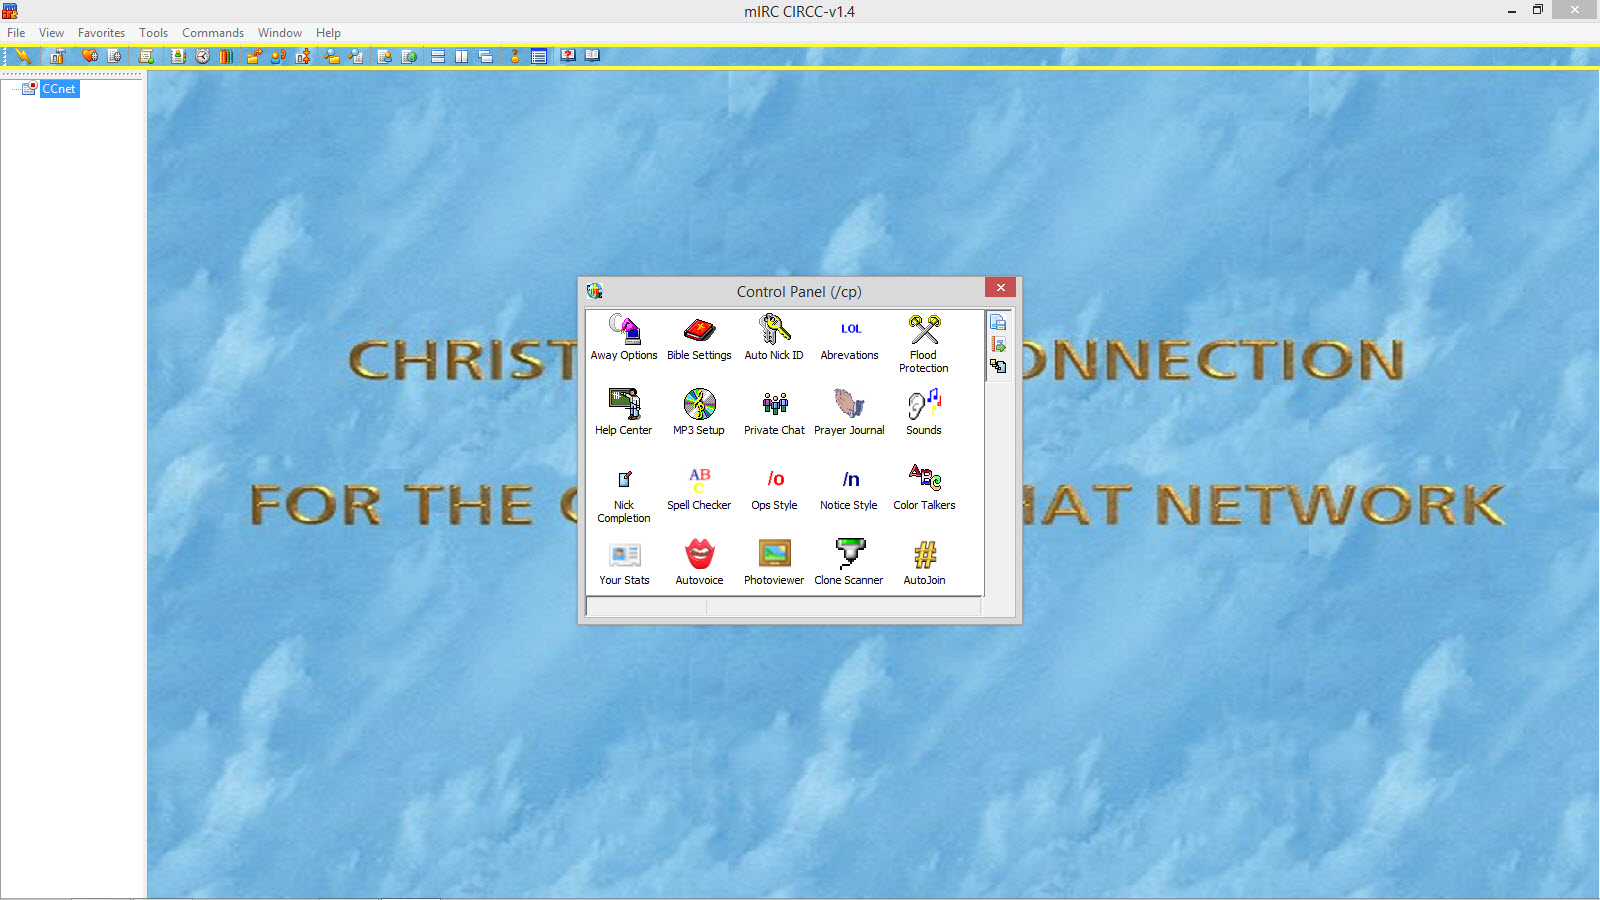Click the red question mark help icon

(x=568, y=55)
